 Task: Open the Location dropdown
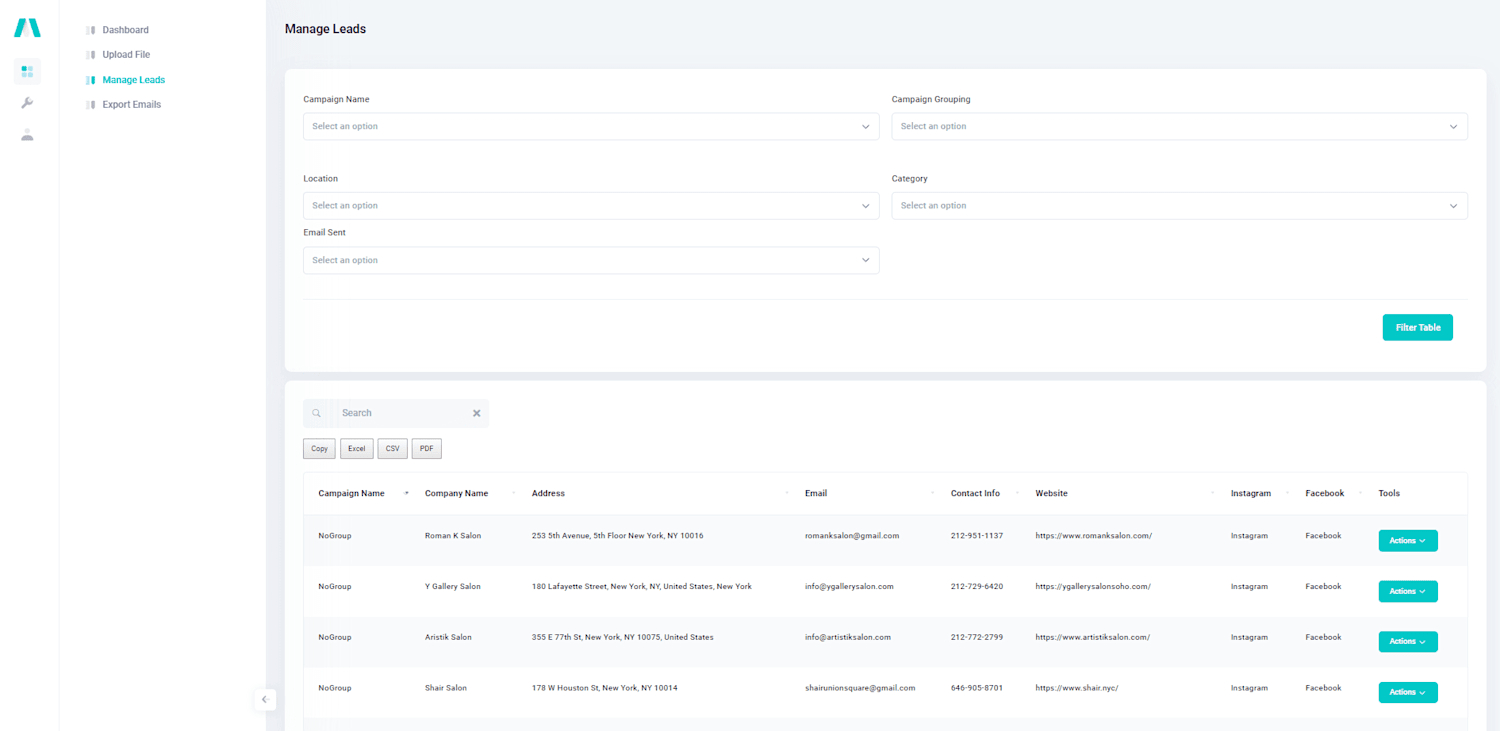(x=591, y=205)
